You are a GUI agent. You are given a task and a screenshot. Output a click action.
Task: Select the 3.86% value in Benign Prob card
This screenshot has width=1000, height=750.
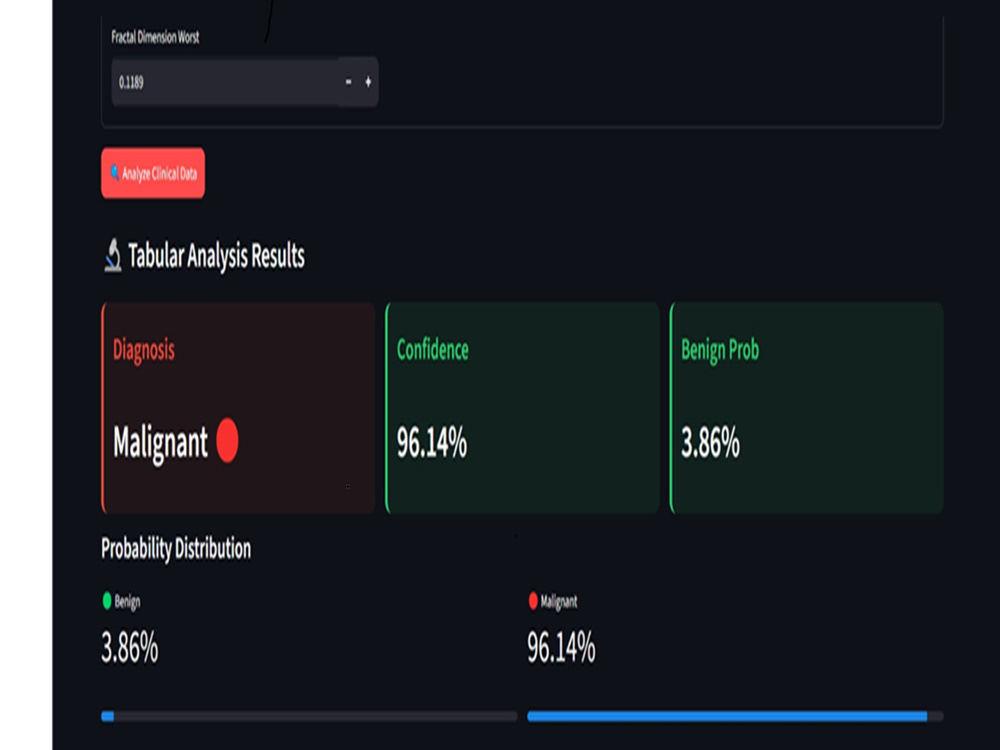coord(710,442)
